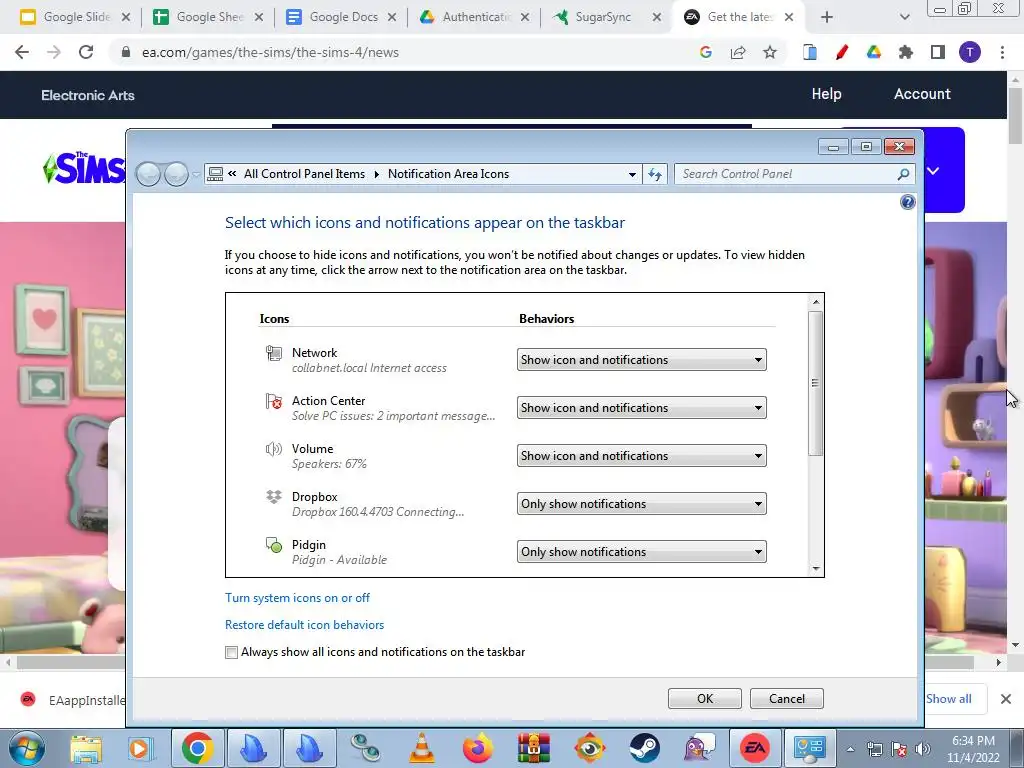
Task: Open Windows Explorer from the taskbar
Action: pyautogui.click(x=86, y=748)
